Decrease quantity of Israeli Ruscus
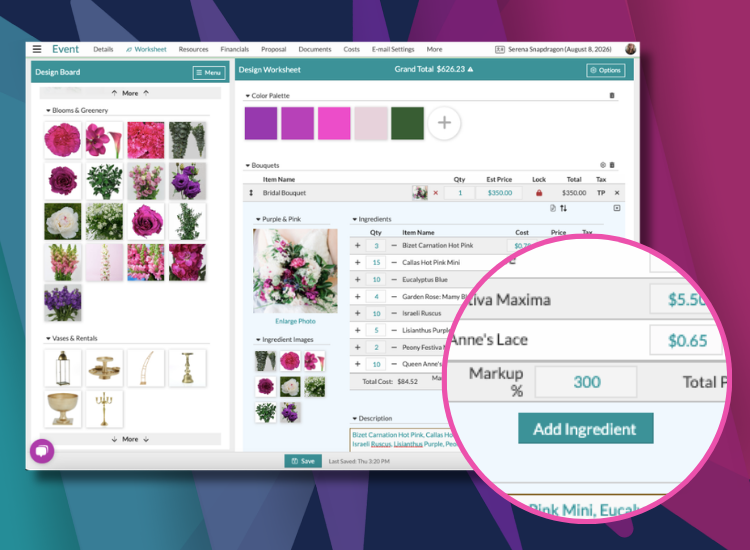The height and width of the screenshot is (550, 750). tap(394, 313)
